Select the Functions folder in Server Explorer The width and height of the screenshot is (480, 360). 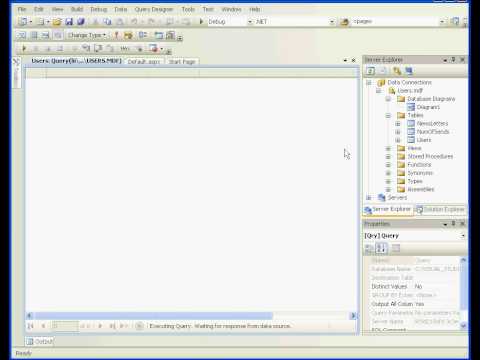pyautogui.click(x=419, y=165)
